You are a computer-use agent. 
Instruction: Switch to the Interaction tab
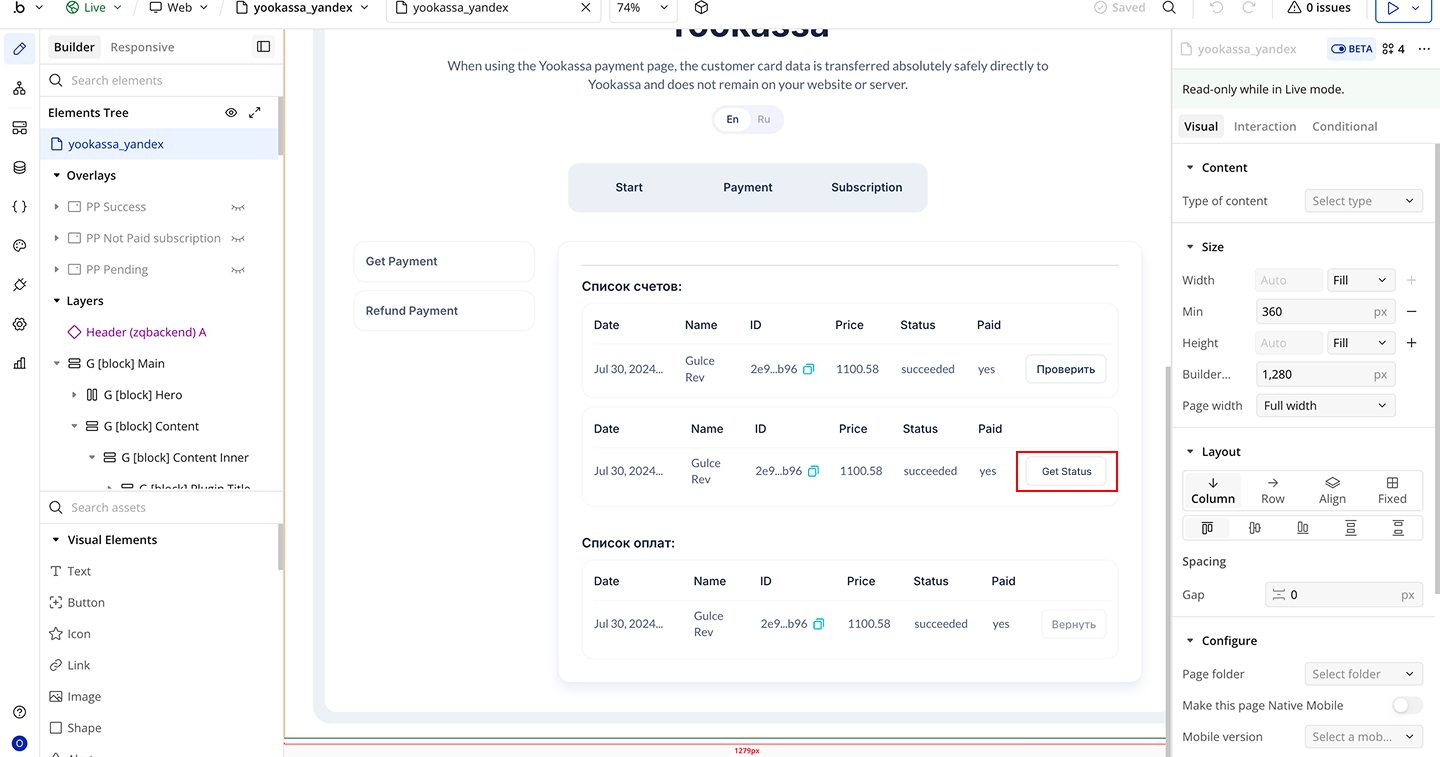click(x=1264, y=127)
